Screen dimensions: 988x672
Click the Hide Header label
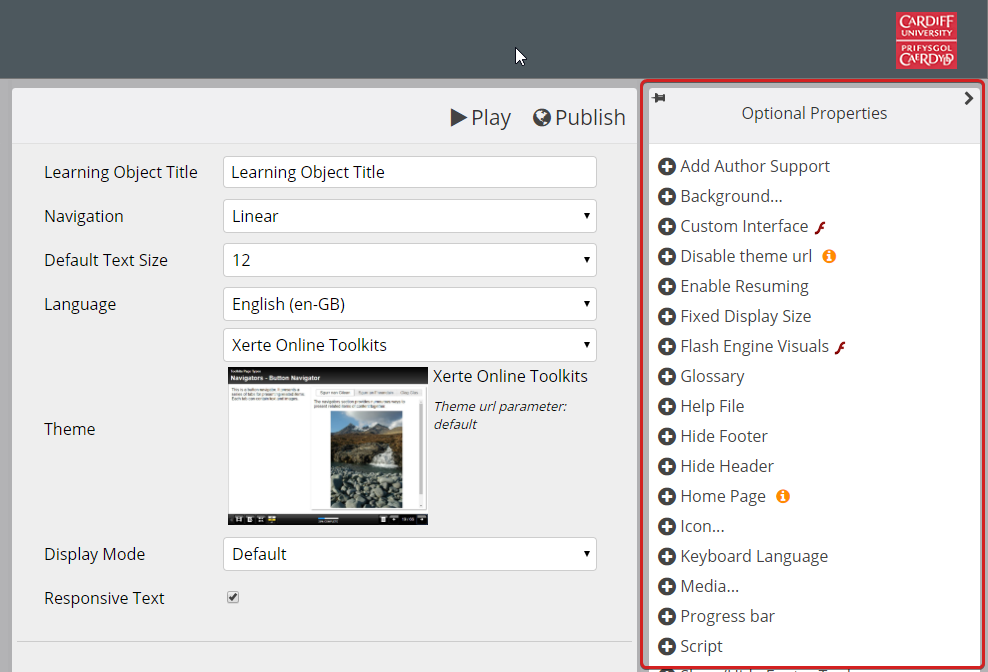pyautogui.click(x=727, y=466)
